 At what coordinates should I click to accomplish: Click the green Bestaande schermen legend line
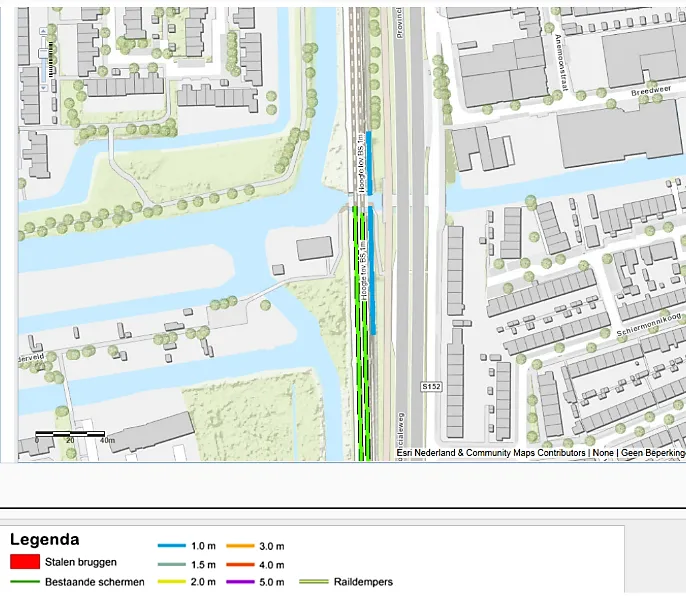24,582
